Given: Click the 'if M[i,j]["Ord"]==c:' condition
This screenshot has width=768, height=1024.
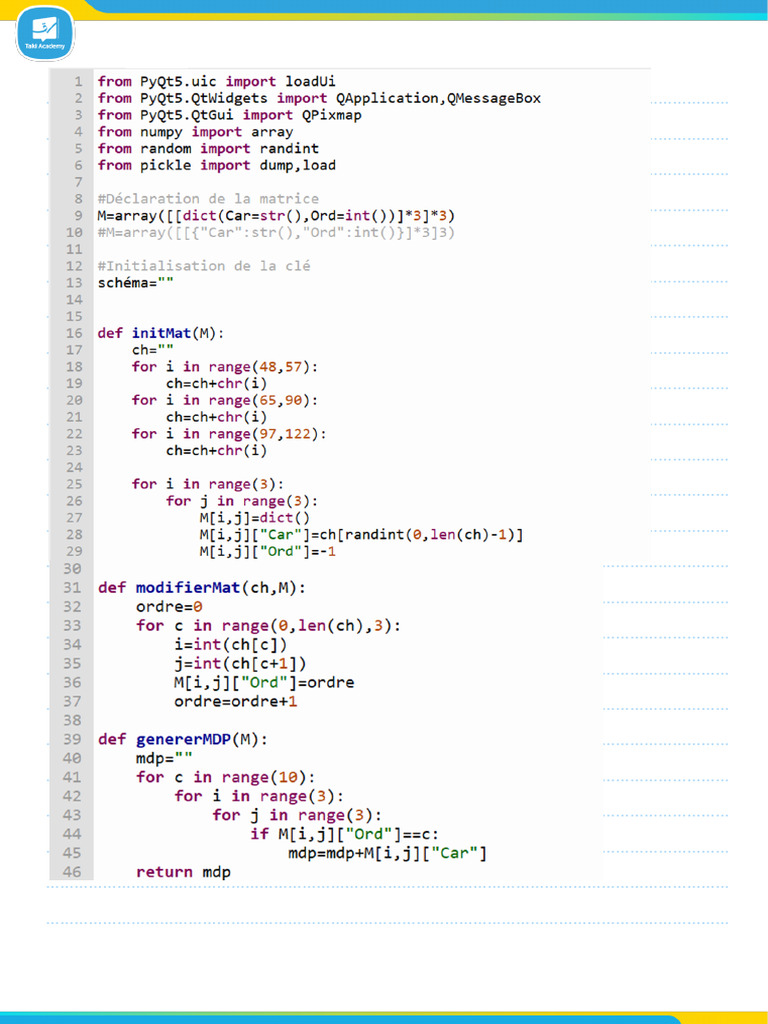Looking at the screenshot, I should [x=345, y=834].
